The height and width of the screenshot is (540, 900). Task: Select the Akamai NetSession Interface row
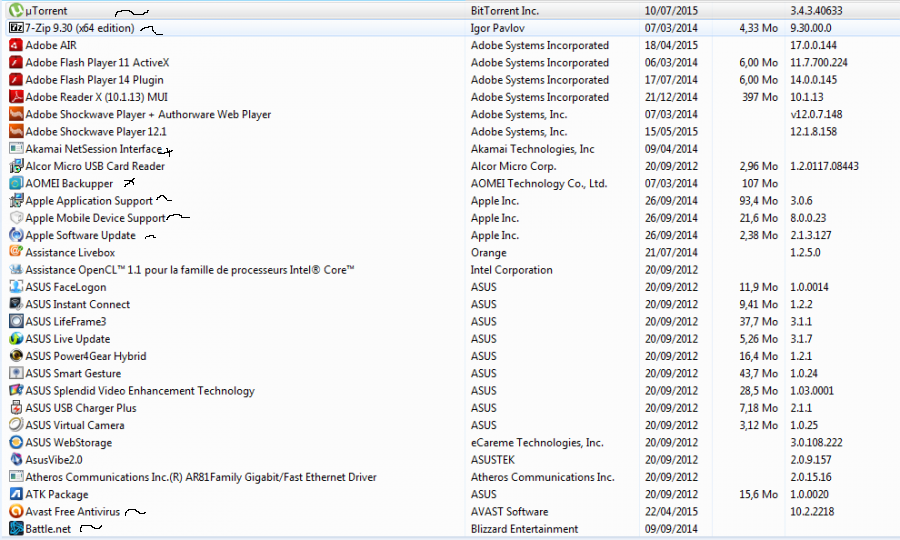point(92,149)
